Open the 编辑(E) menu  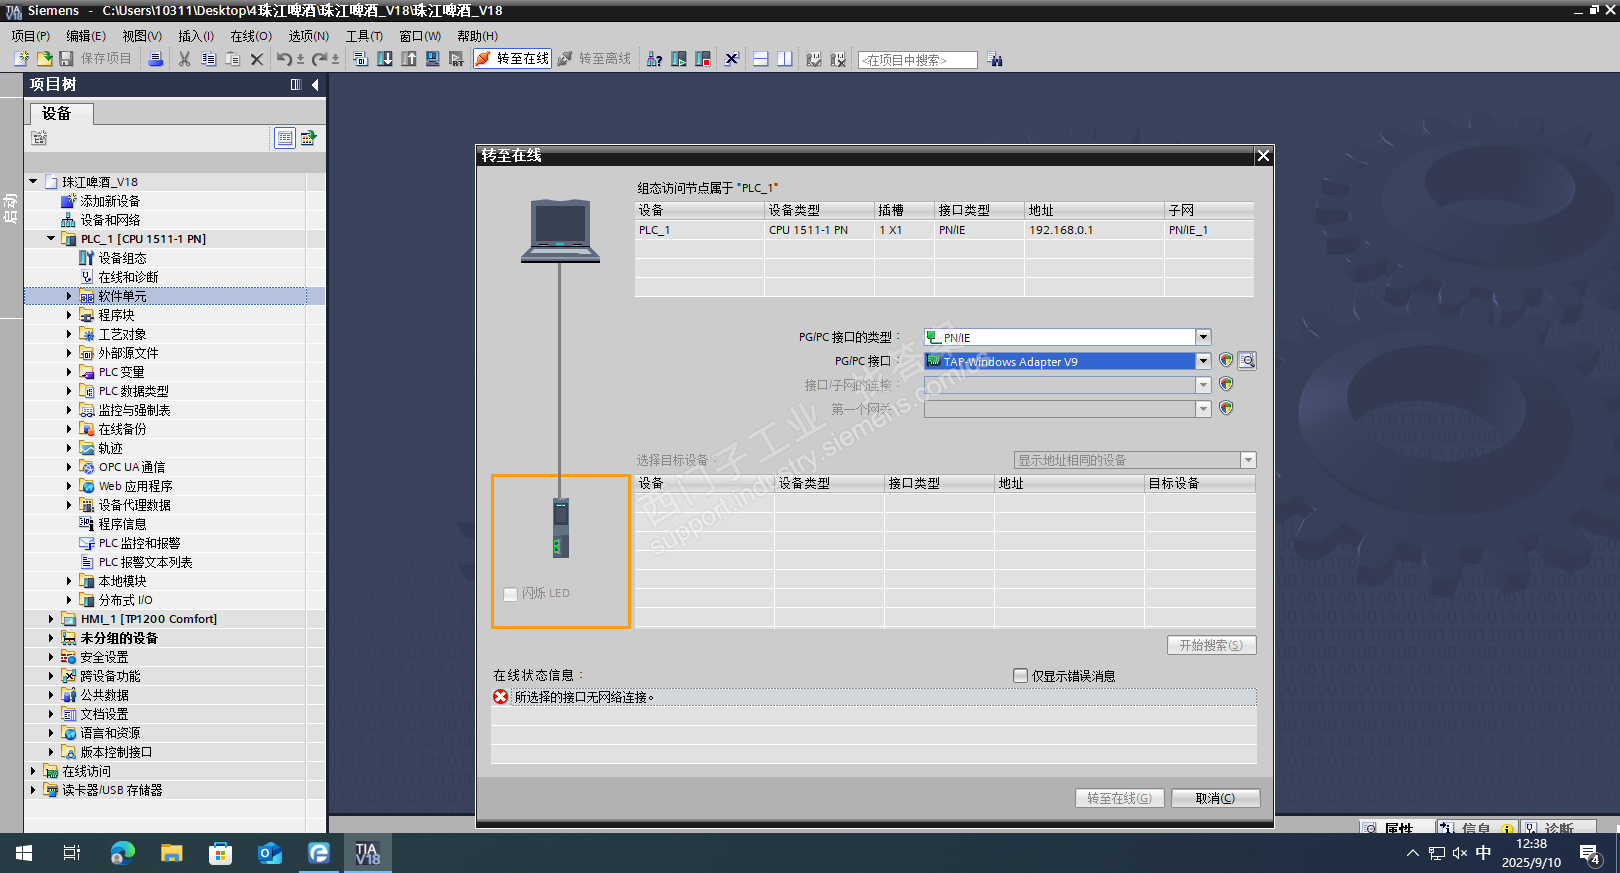86,36
